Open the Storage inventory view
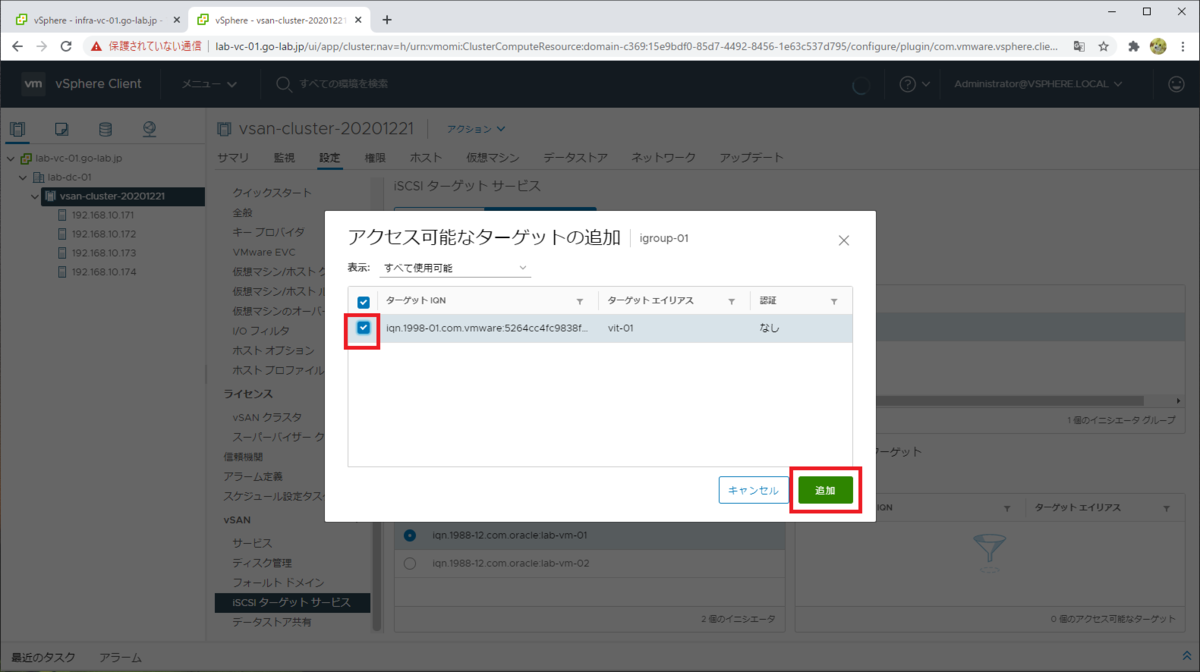The height and width of the screenshot is (672, 1200). pos(105,129)
